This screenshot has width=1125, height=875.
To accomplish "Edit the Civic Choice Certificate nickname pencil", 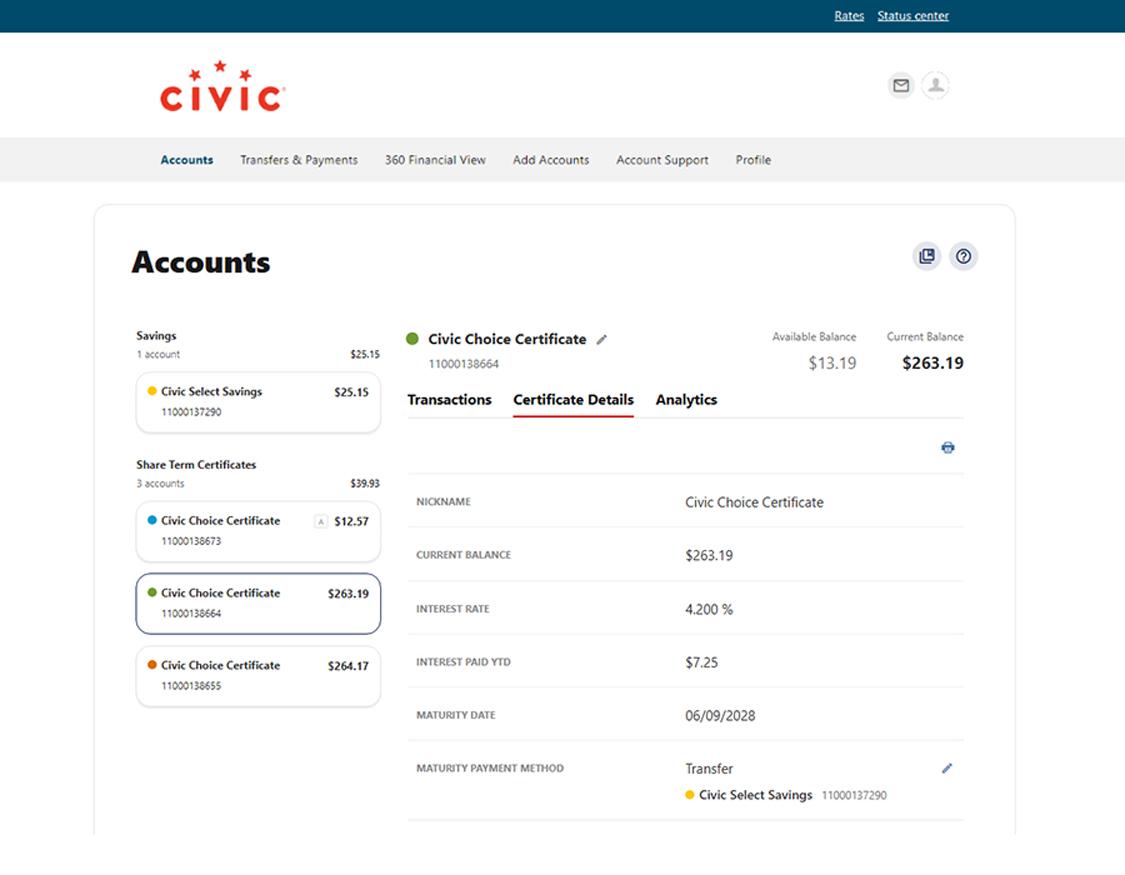I will pos(602,340).
